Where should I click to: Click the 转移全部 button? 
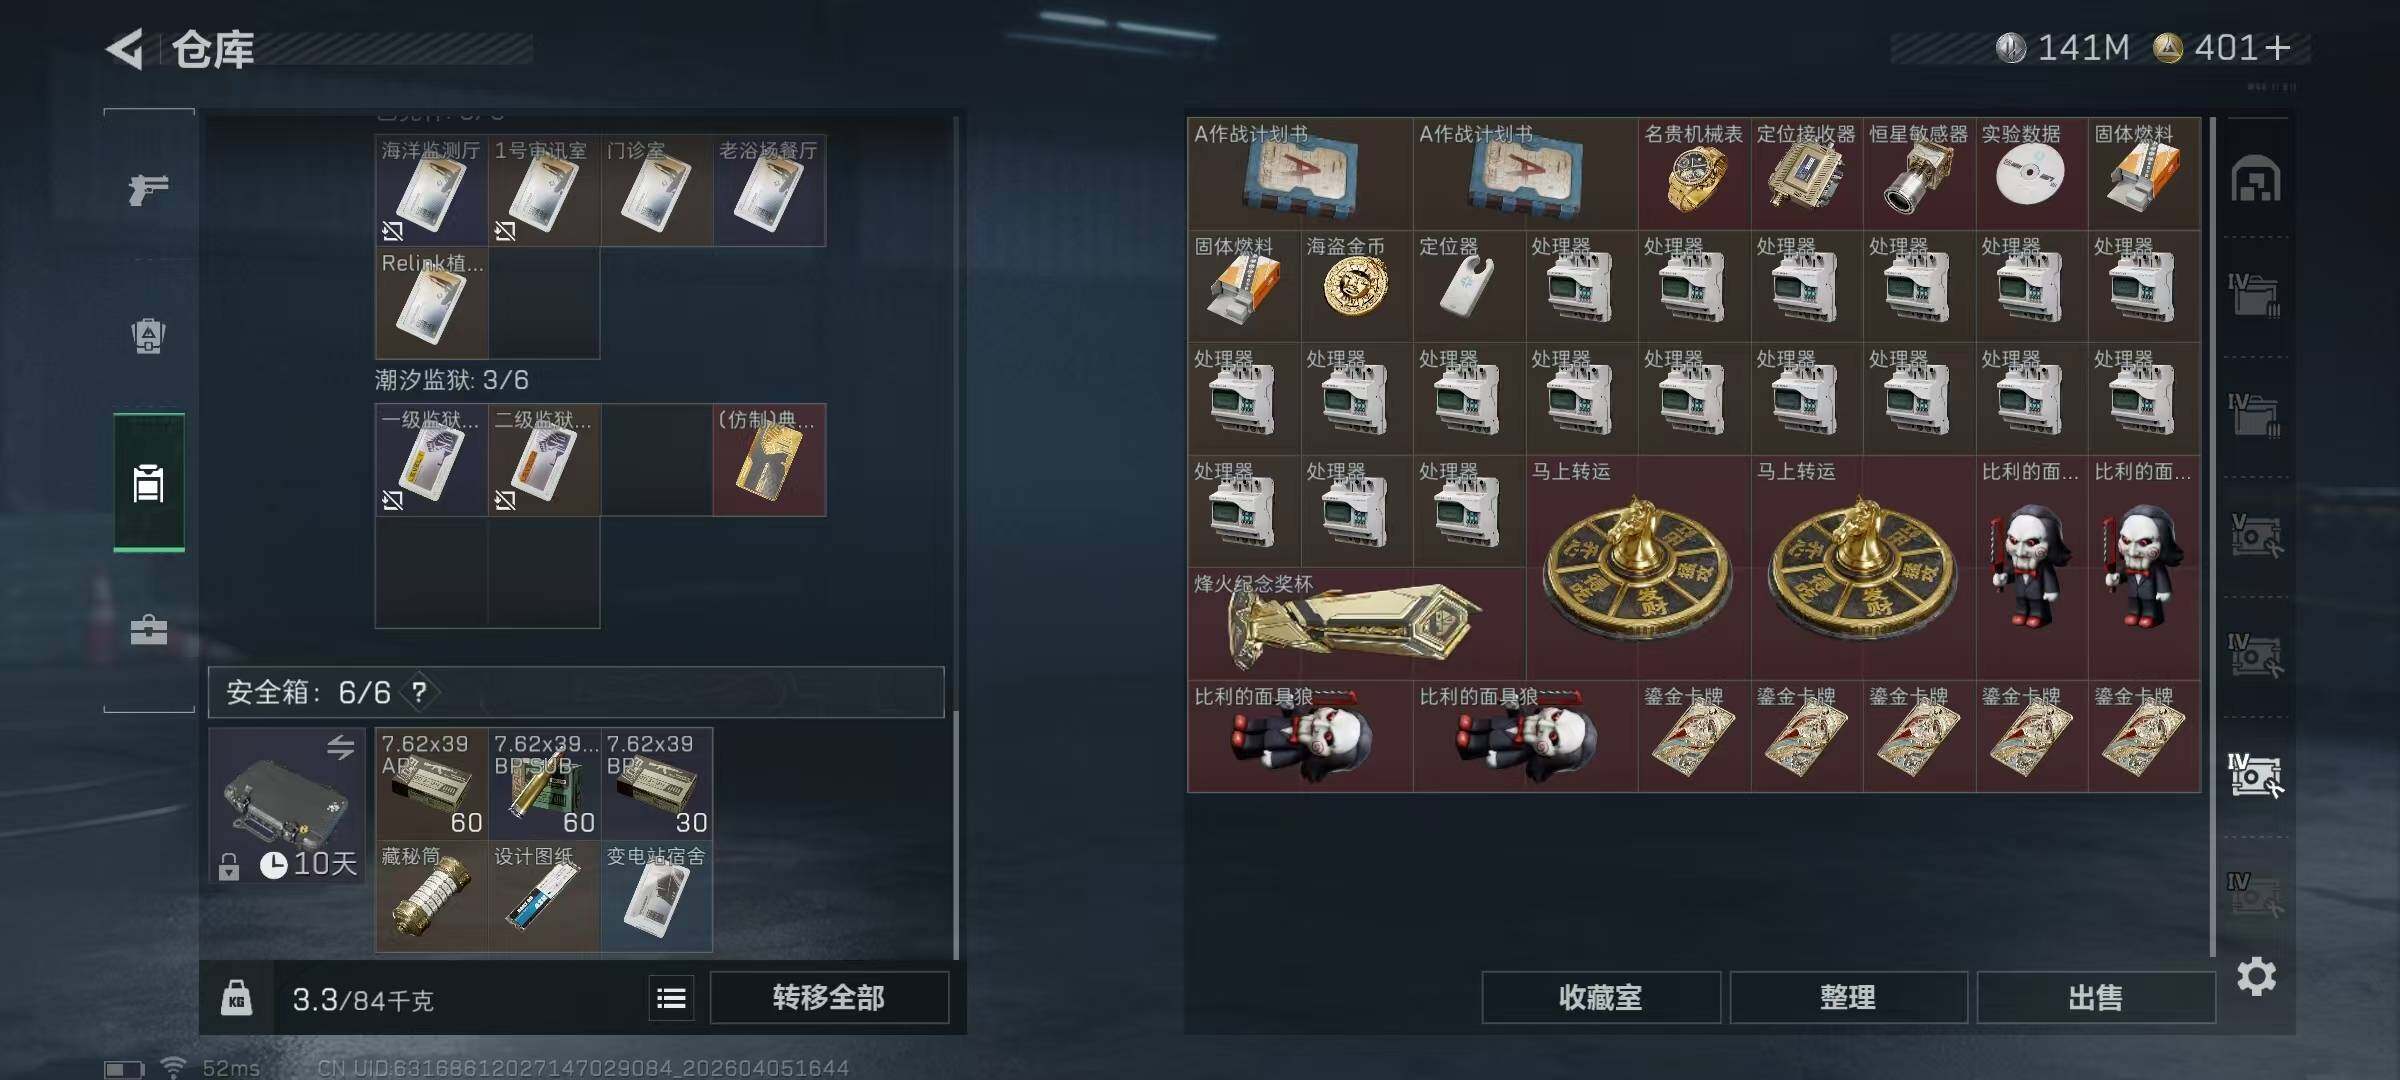[x=829, y=998]
